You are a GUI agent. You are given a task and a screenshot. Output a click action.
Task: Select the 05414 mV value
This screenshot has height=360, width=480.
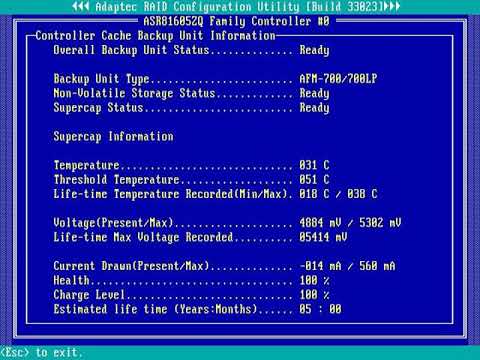(323, 237)
